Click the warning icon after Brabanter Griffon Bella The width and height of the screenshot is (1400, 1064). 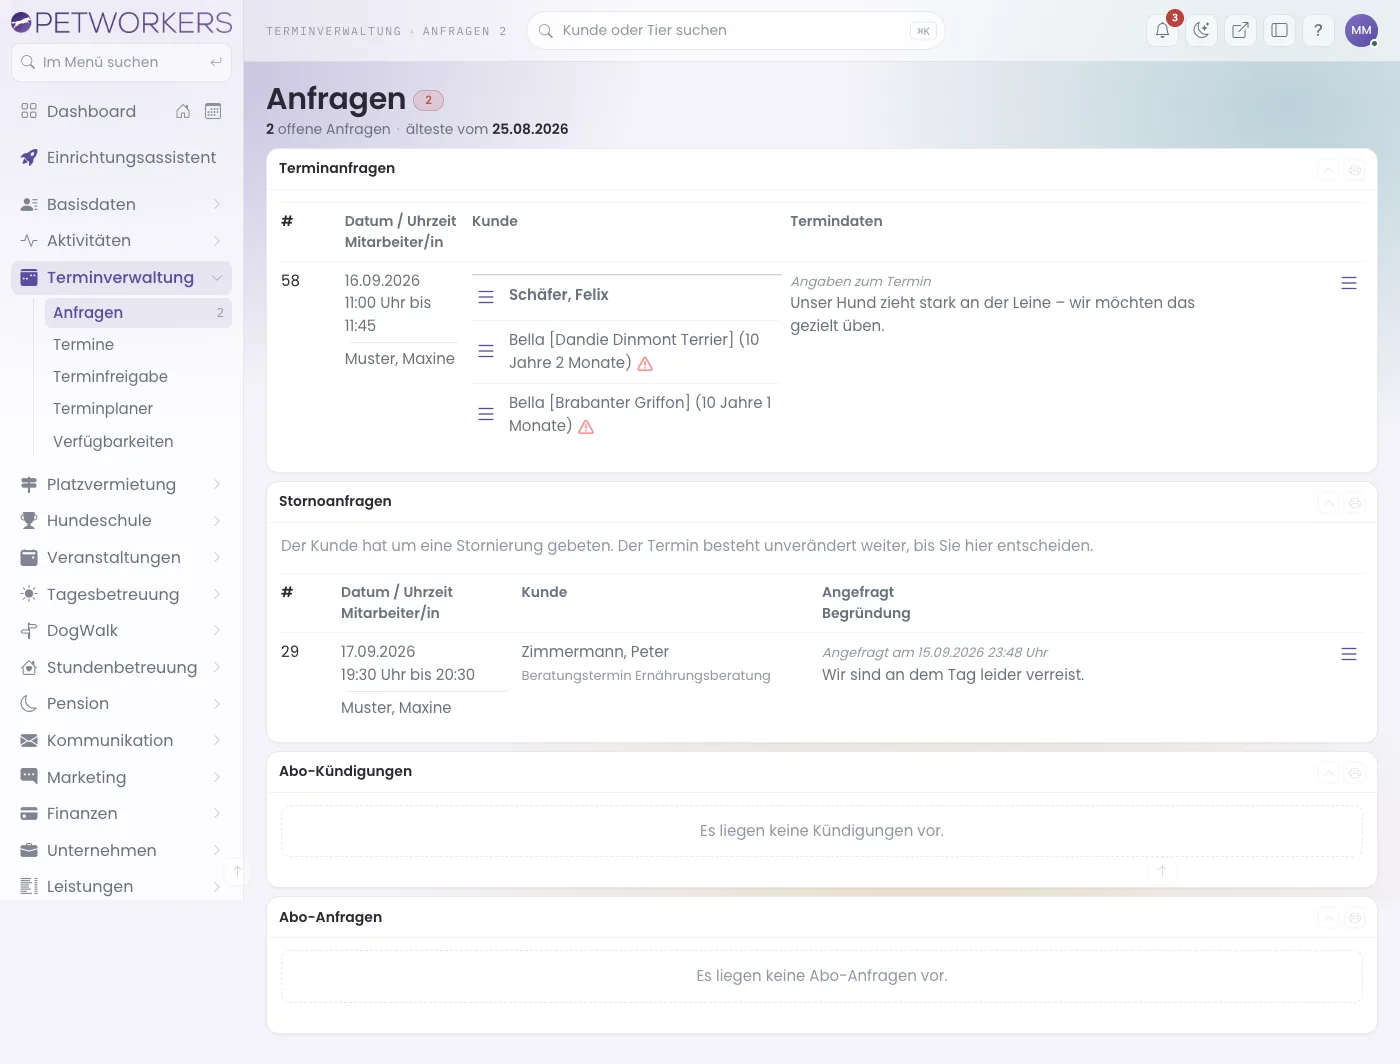[586, 427]
